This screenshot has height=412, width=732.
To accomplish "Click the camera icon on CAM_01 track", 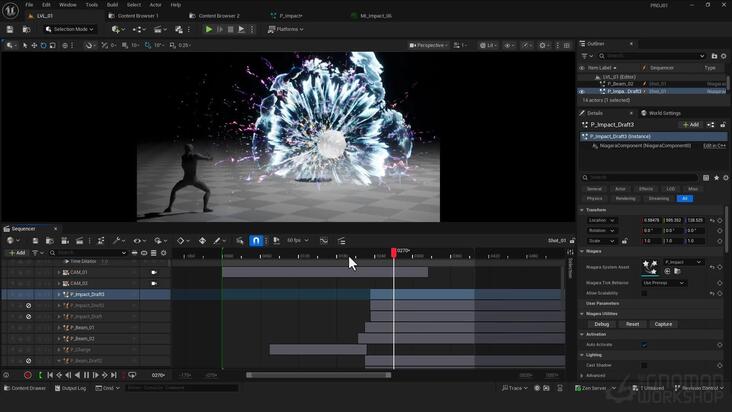I will pyautogui.click(x=154, y=272).
